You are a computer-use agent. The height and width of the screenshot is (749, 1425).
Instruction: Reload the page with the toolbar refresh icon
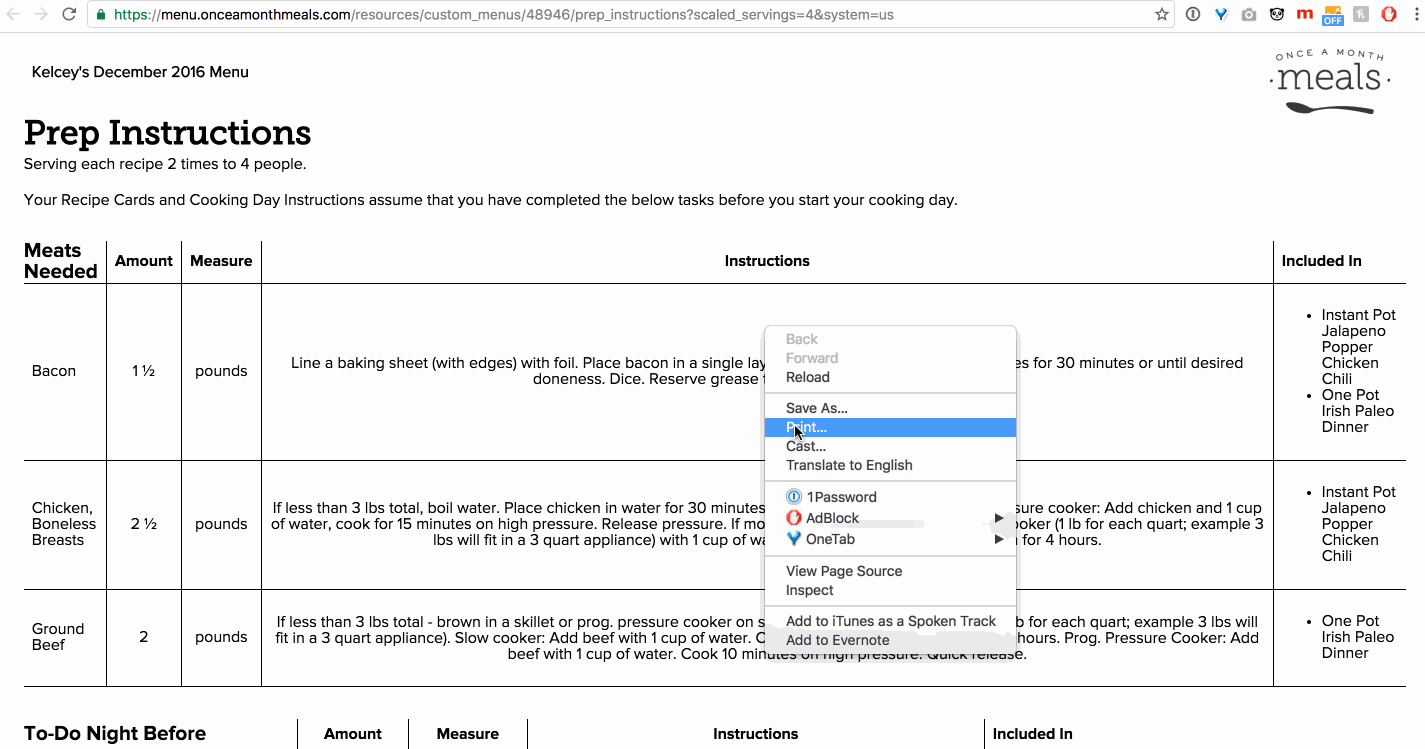tap(69, 14)
